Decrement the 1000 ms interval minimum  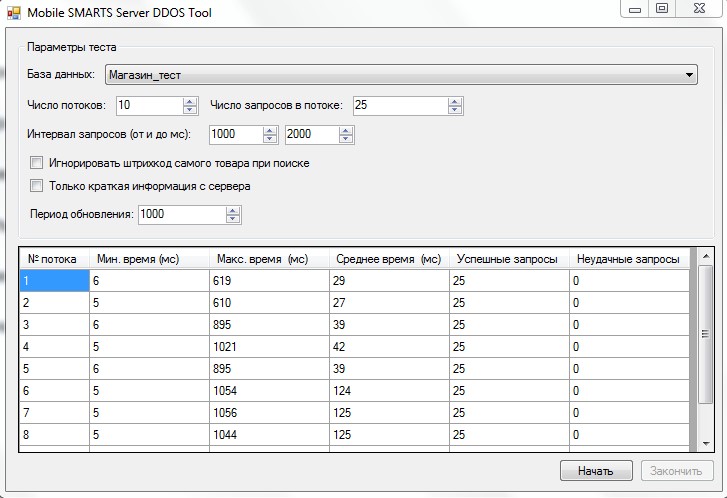pos(269,139)
